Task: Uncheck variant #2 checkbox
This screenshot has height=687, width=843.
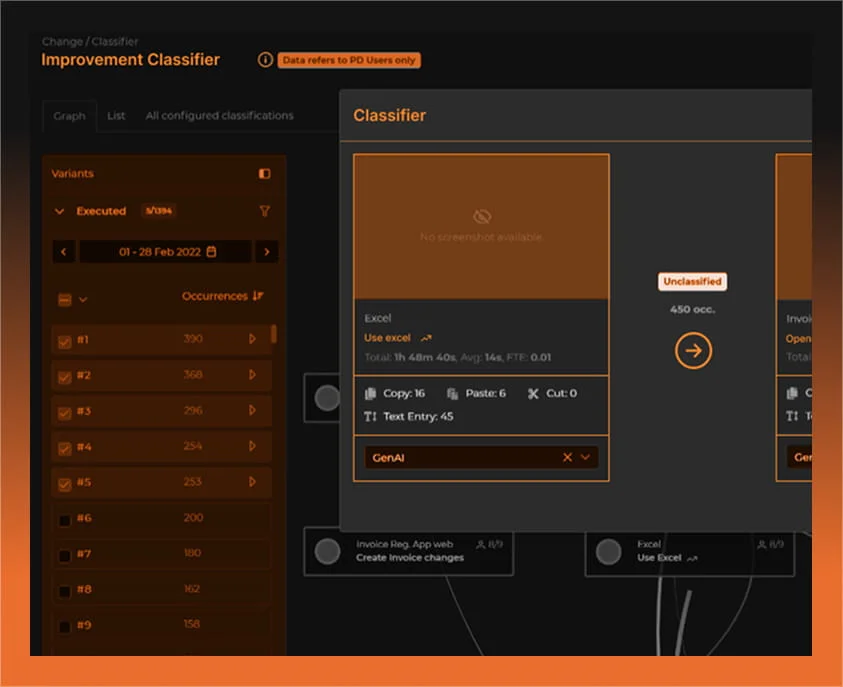Action: pyautogui.click(x=65, y=377)
